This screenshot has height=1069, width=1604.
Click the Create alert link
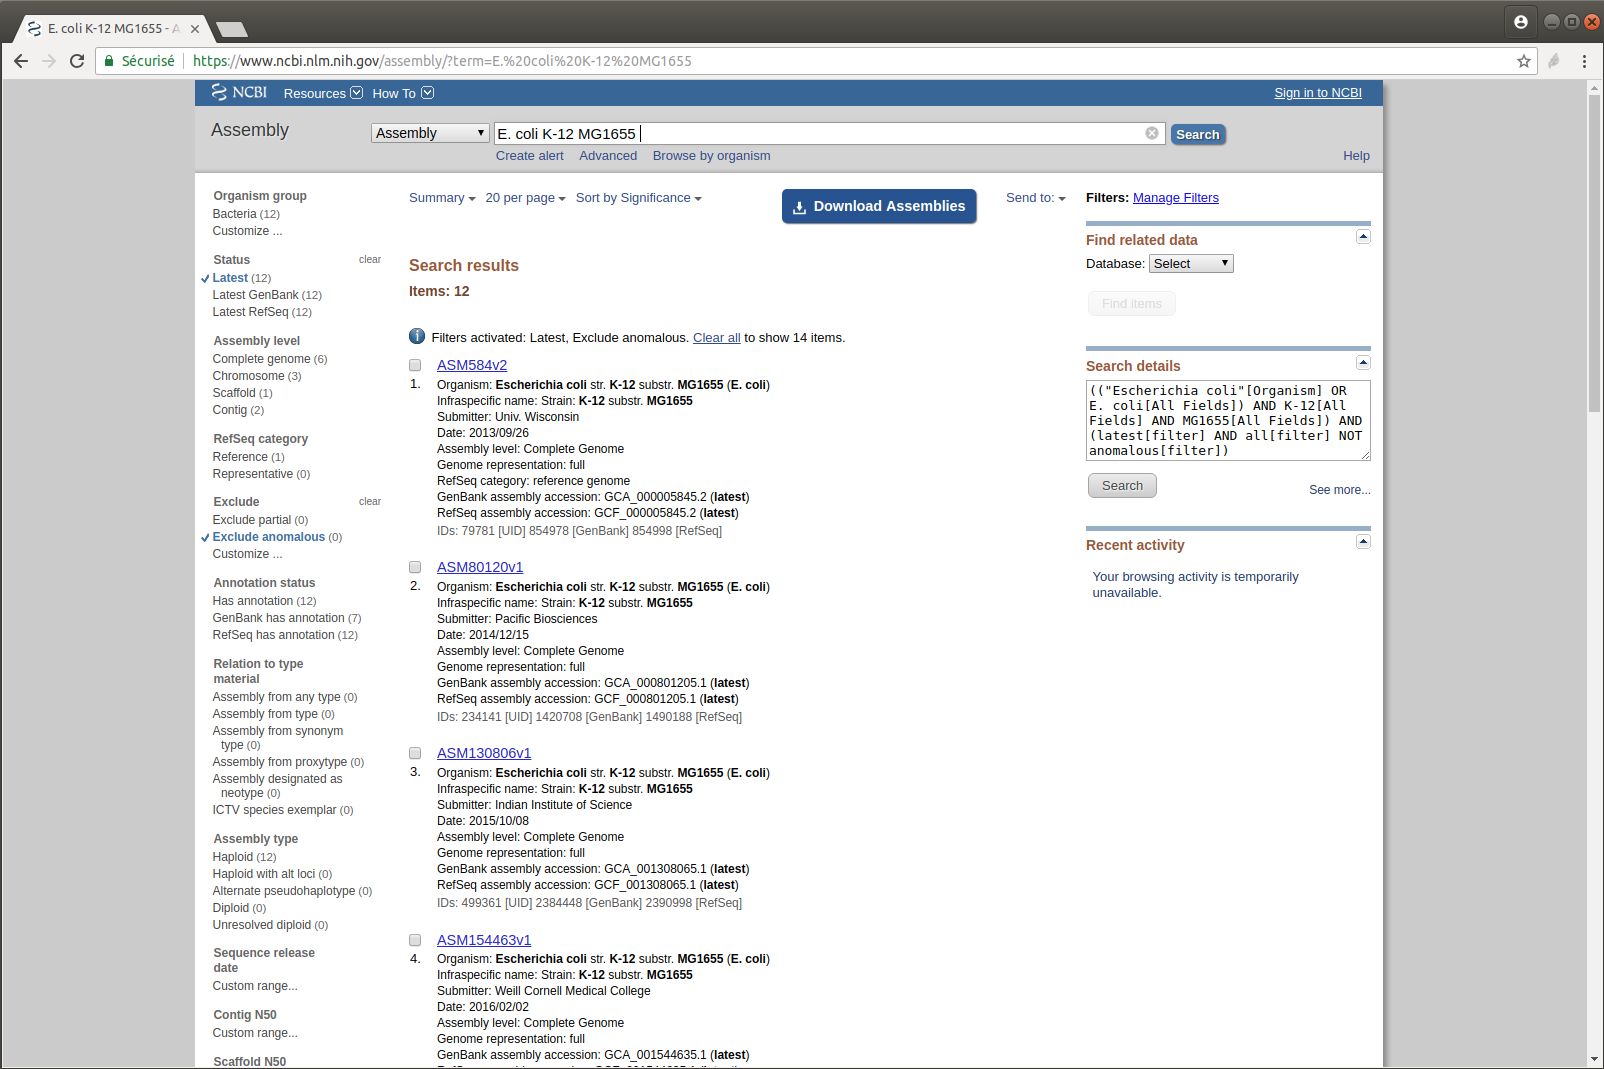[x=529, y=156]
